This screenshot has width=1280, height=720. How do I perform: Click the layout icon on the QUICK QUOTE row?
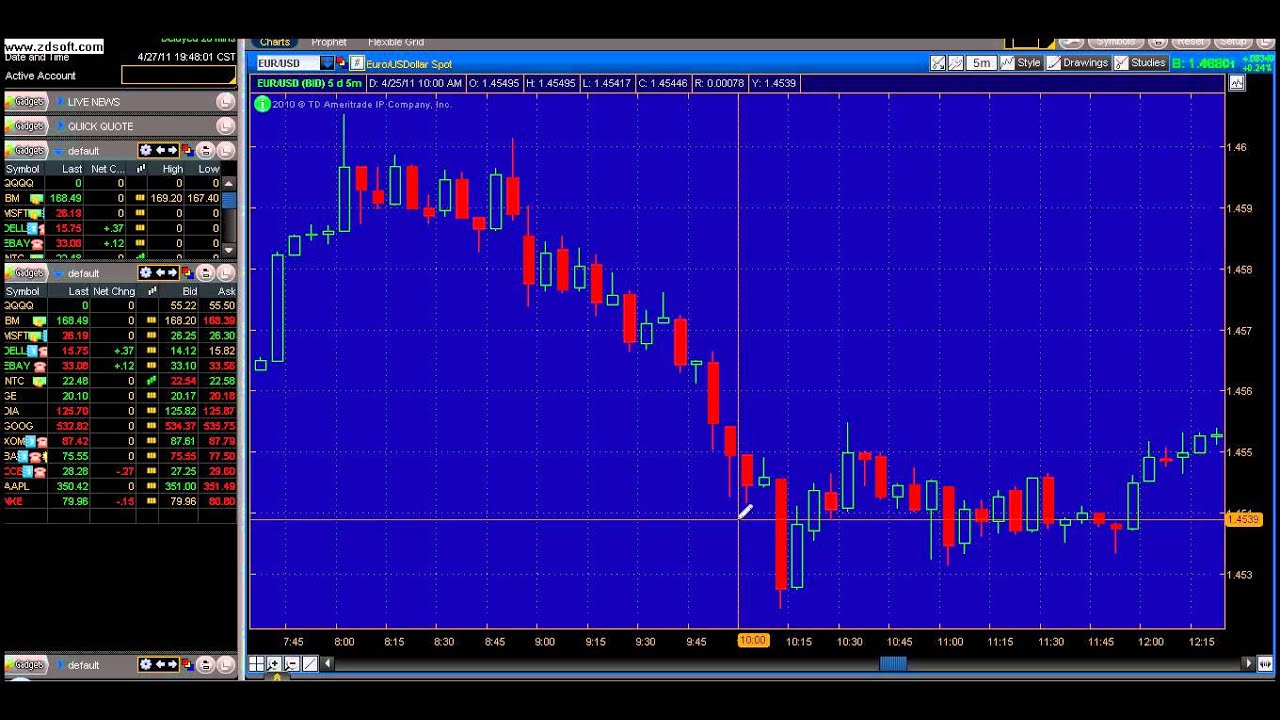tap(225, 126)
